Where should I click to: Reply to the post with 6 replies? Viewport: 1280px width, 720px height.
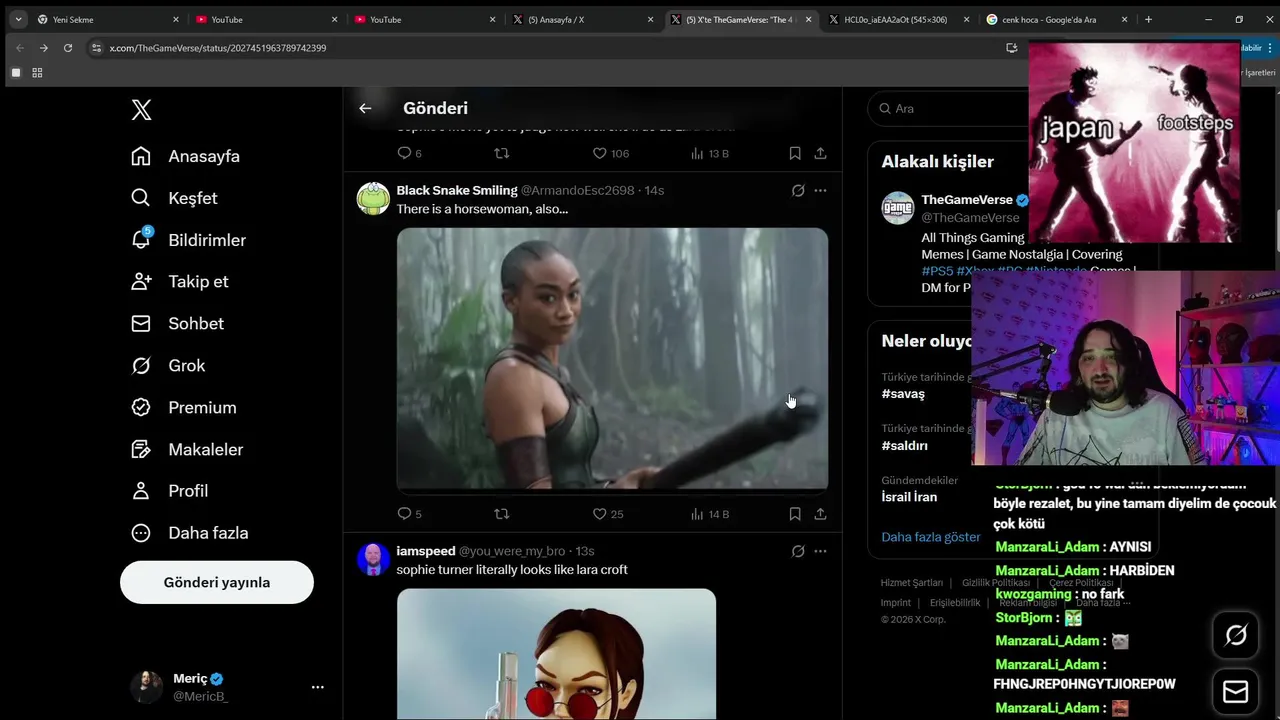click(x=405, y=153)
